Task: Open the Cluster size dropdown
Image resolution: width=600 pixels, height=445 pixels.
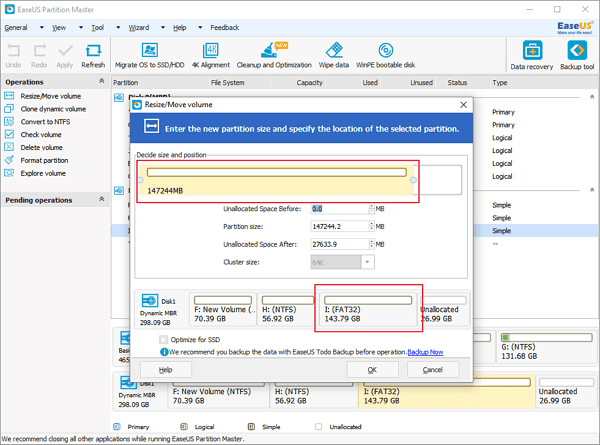Action: click(x=367, y=262)
